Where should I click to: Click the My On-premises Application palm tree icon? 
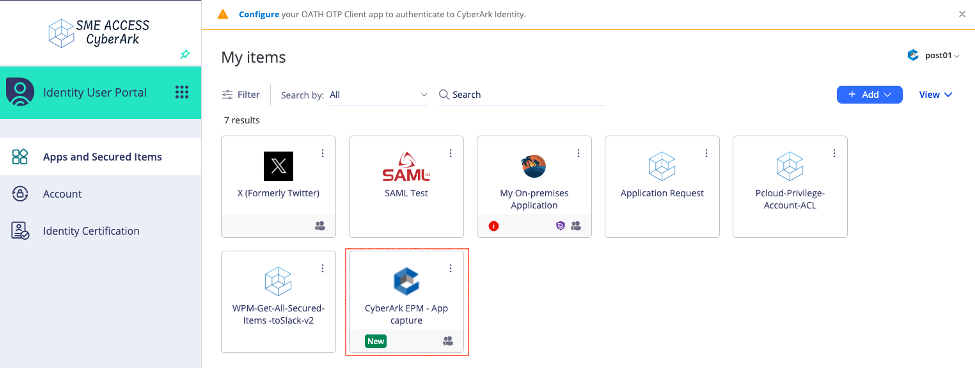[534, 167]
